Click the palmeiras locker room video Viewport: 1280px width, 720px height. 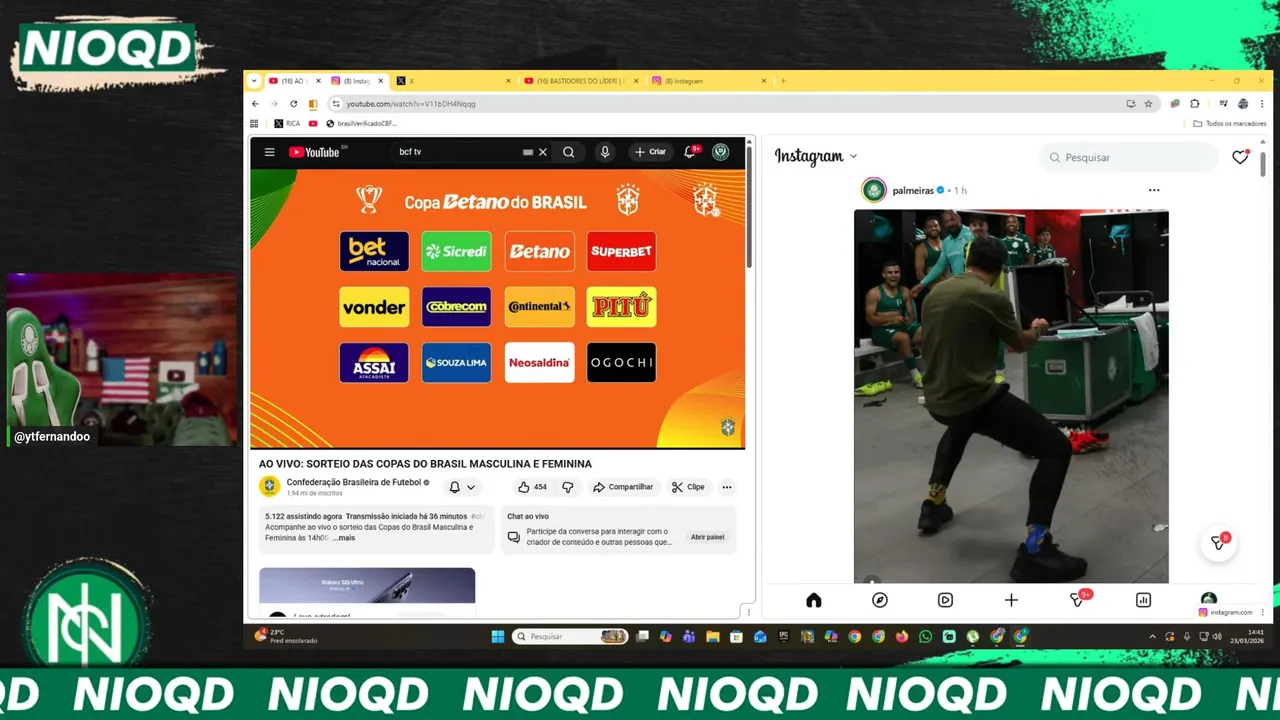pos(1011,396)
